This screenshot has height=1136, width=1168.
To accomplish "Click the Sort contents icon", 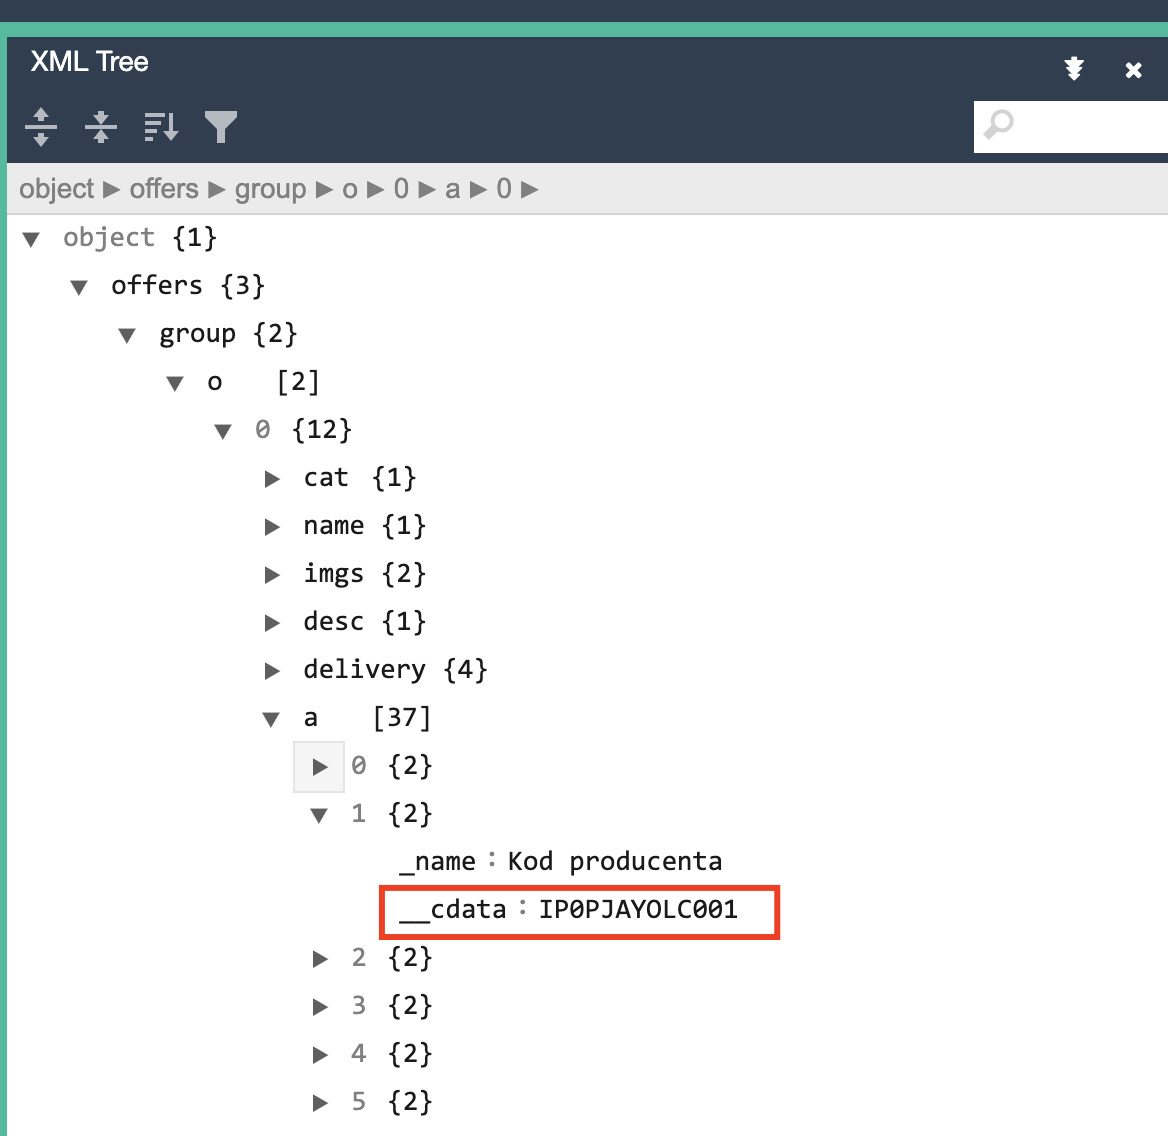I will tap(161, 127).
